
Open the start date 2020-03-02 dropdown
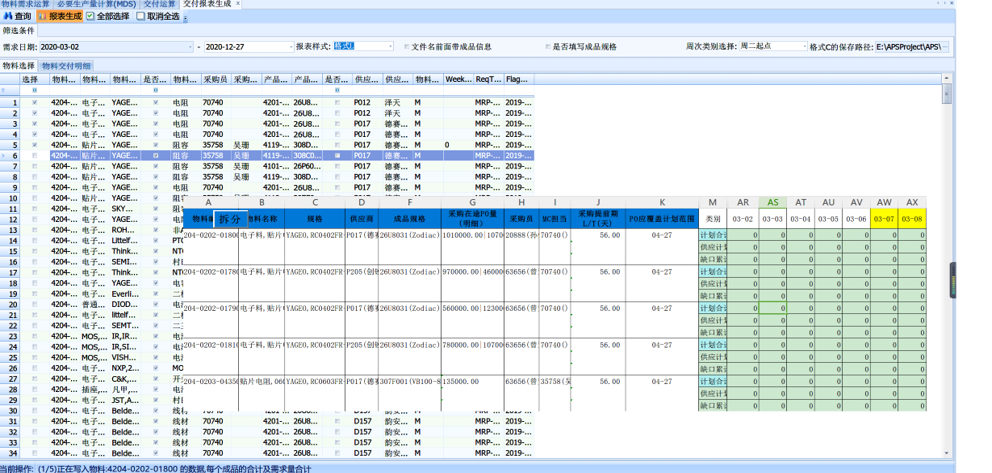click(190, 47)
